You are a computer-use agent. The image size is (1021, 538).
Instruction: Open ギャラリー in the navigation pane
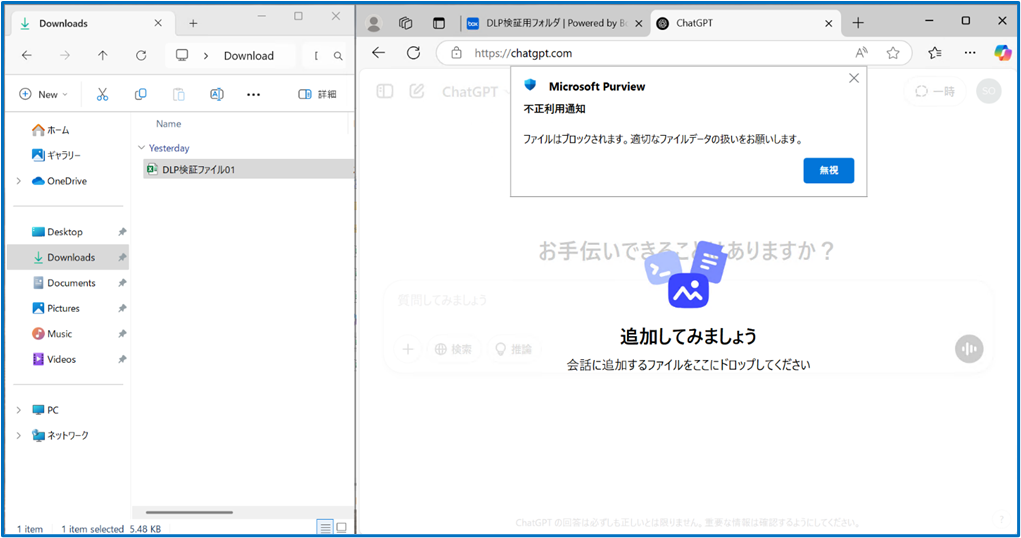pos(56,155)
